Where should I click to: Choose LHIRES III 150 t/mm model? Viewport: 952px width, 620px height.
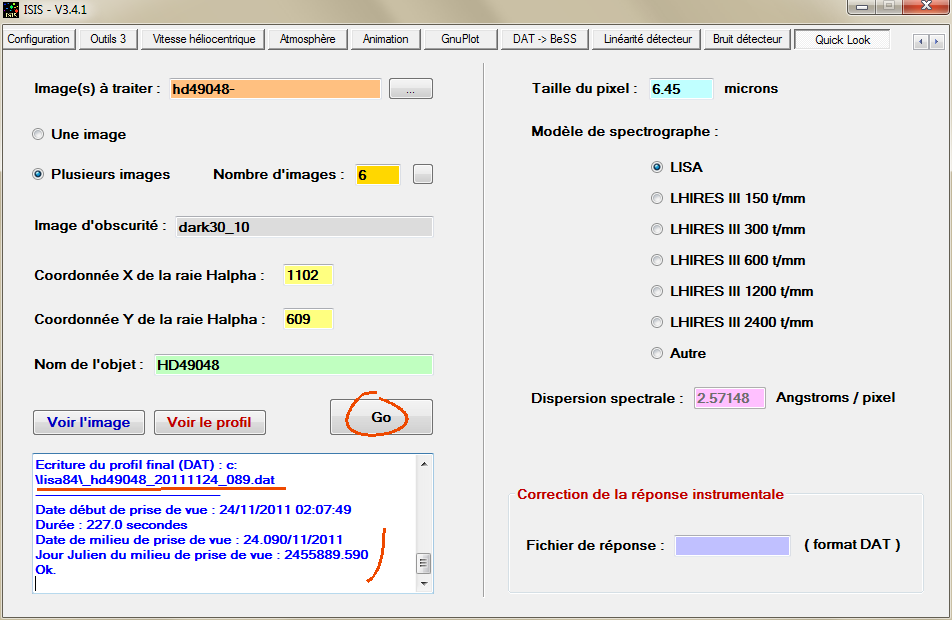tap(657, 198)
